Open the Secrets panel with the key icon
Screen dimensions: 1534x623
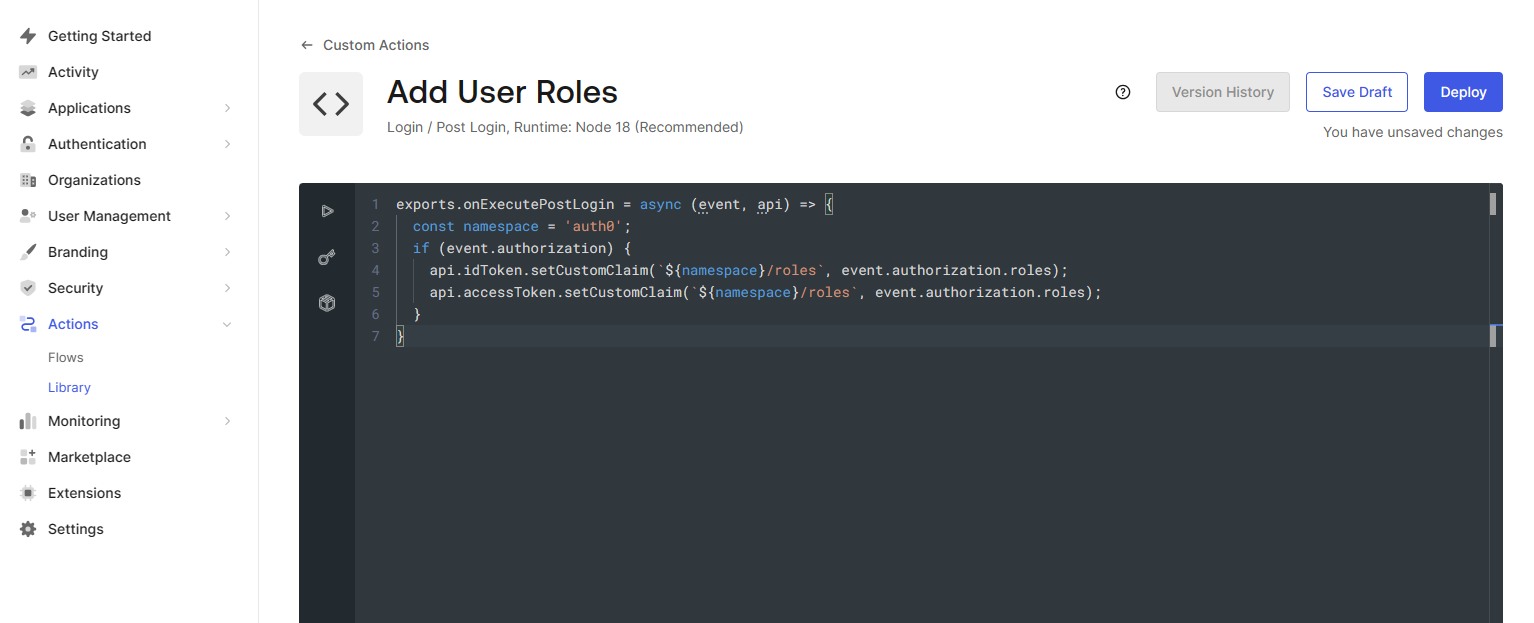(x=327, y=257)
